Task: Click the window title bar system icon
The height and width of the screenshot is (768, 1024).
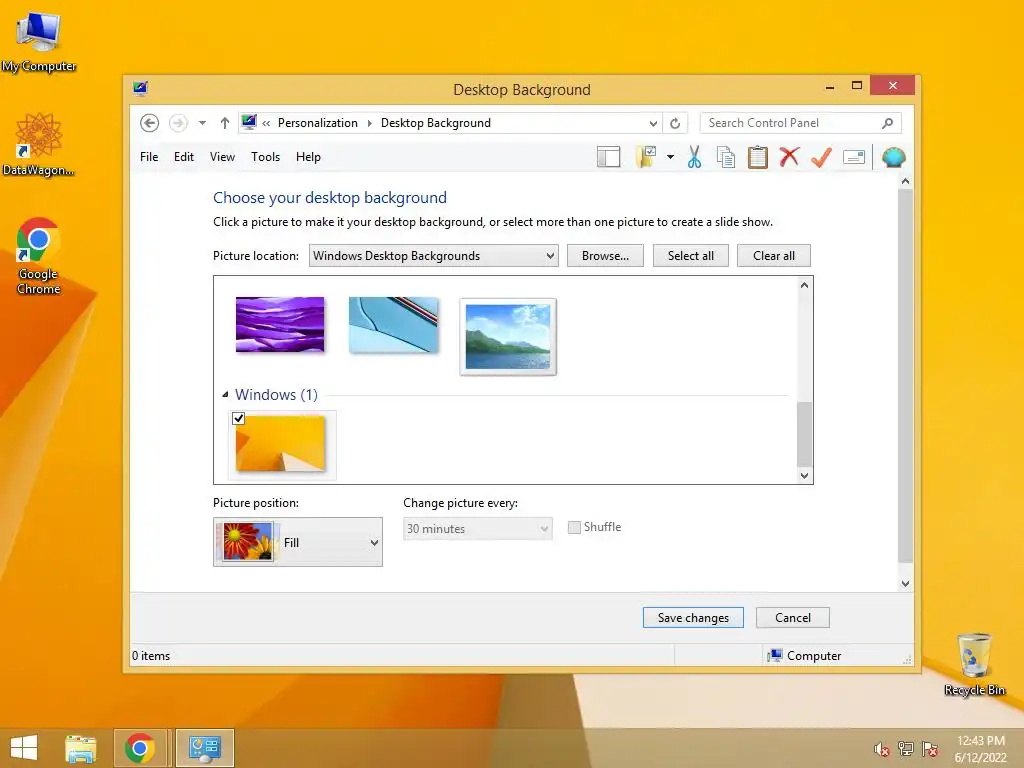Action: [x=140, y=88]
